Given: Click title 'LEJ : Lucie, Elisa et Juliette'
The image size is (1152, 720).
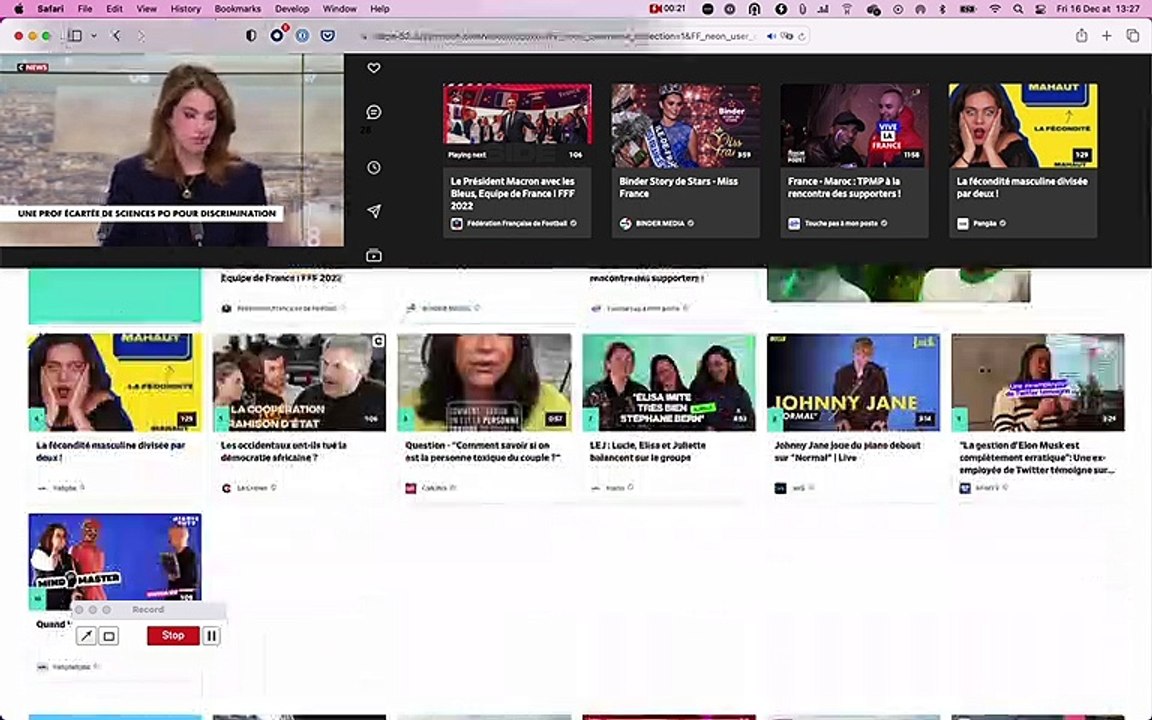Looking at the screenshot, I should [647, 451].
